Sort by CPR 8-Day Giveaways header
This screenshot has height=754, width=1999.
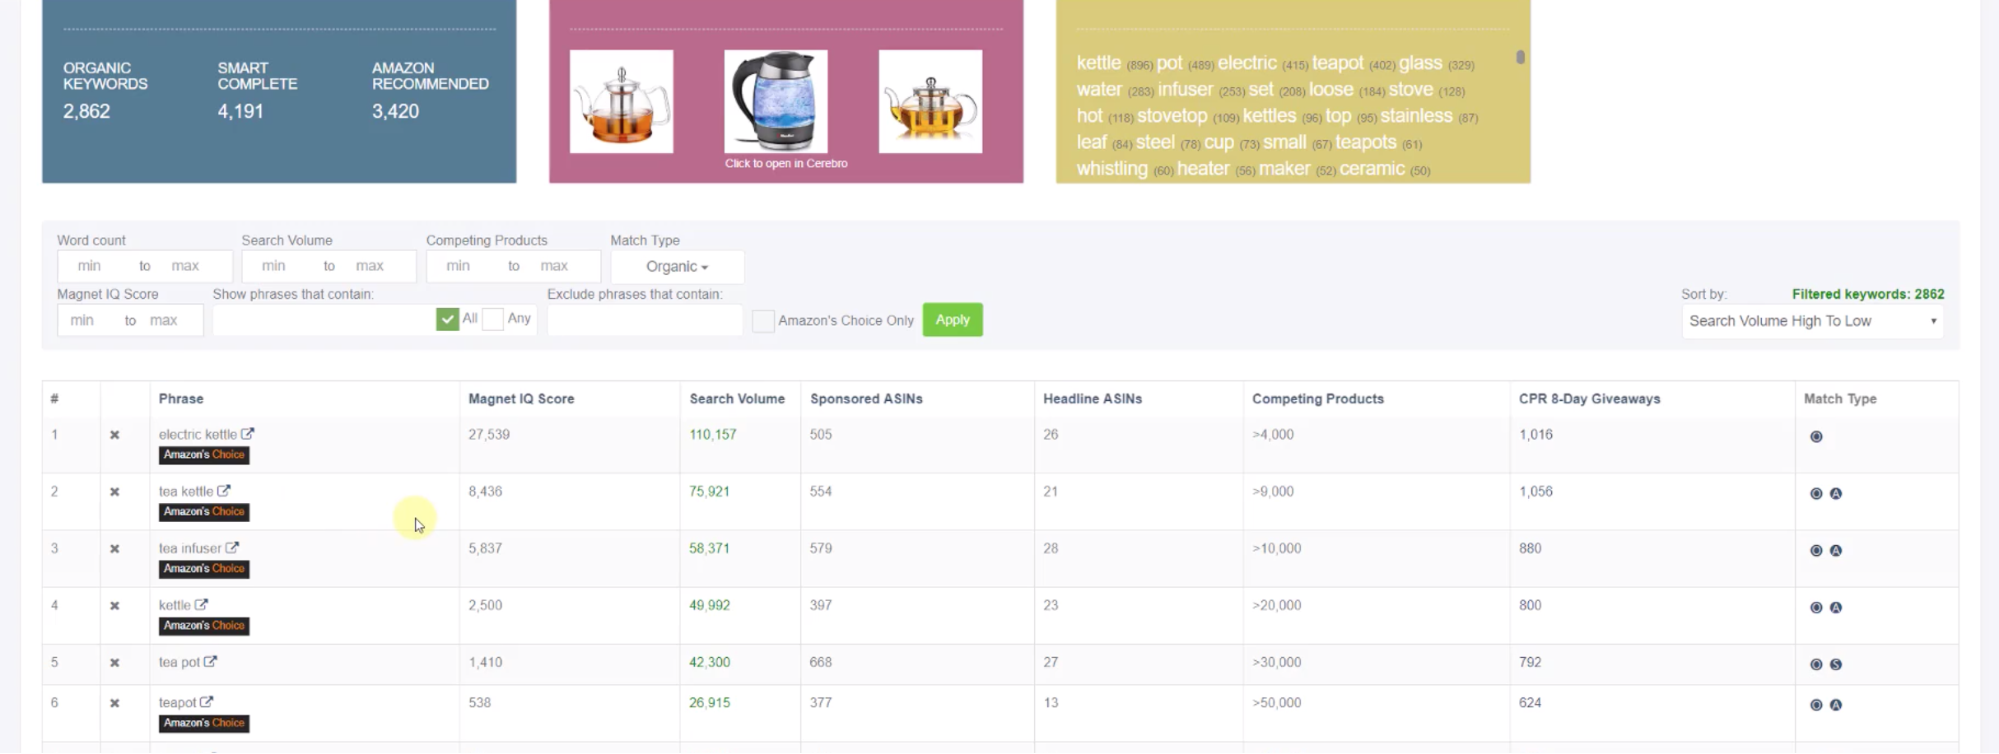1589,399
